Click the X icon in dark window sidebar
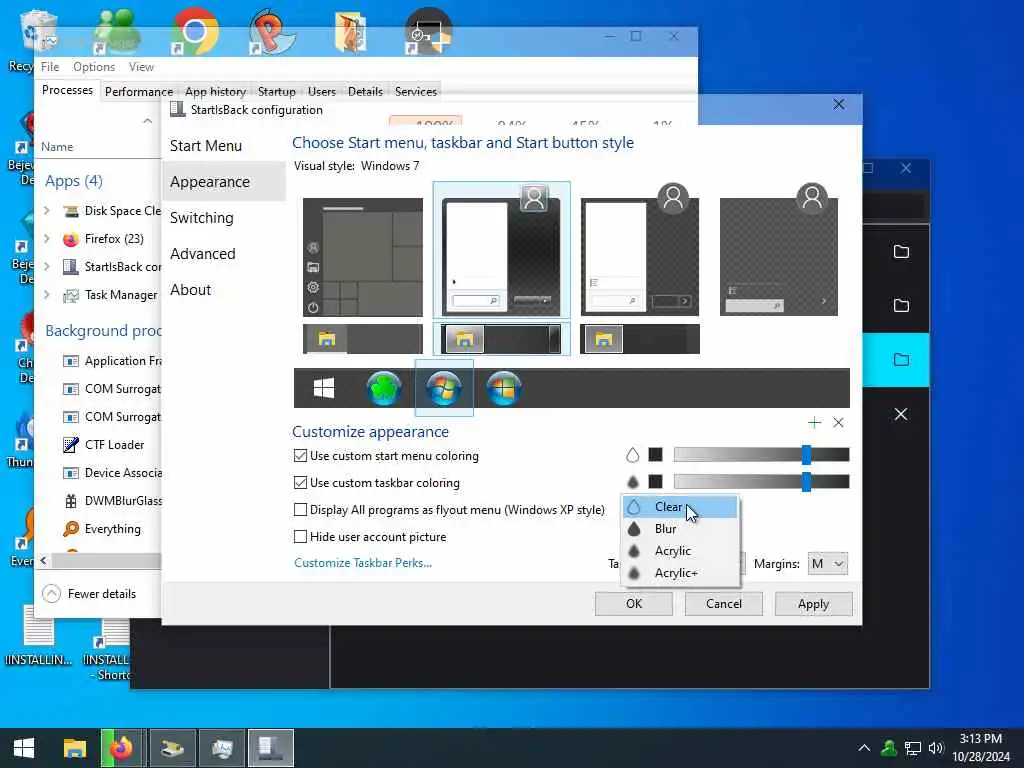This screenshot has width=1024, height=768. point(901,414)
